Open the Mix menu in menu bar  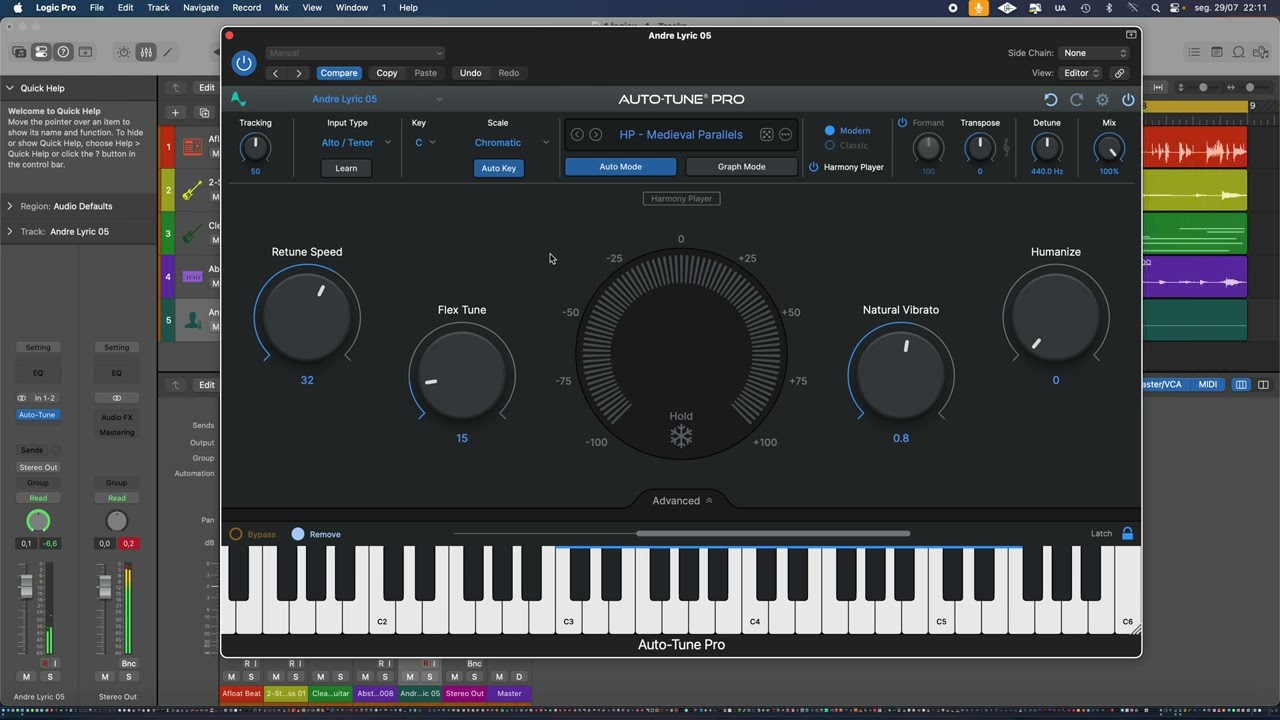pos(281,7)
